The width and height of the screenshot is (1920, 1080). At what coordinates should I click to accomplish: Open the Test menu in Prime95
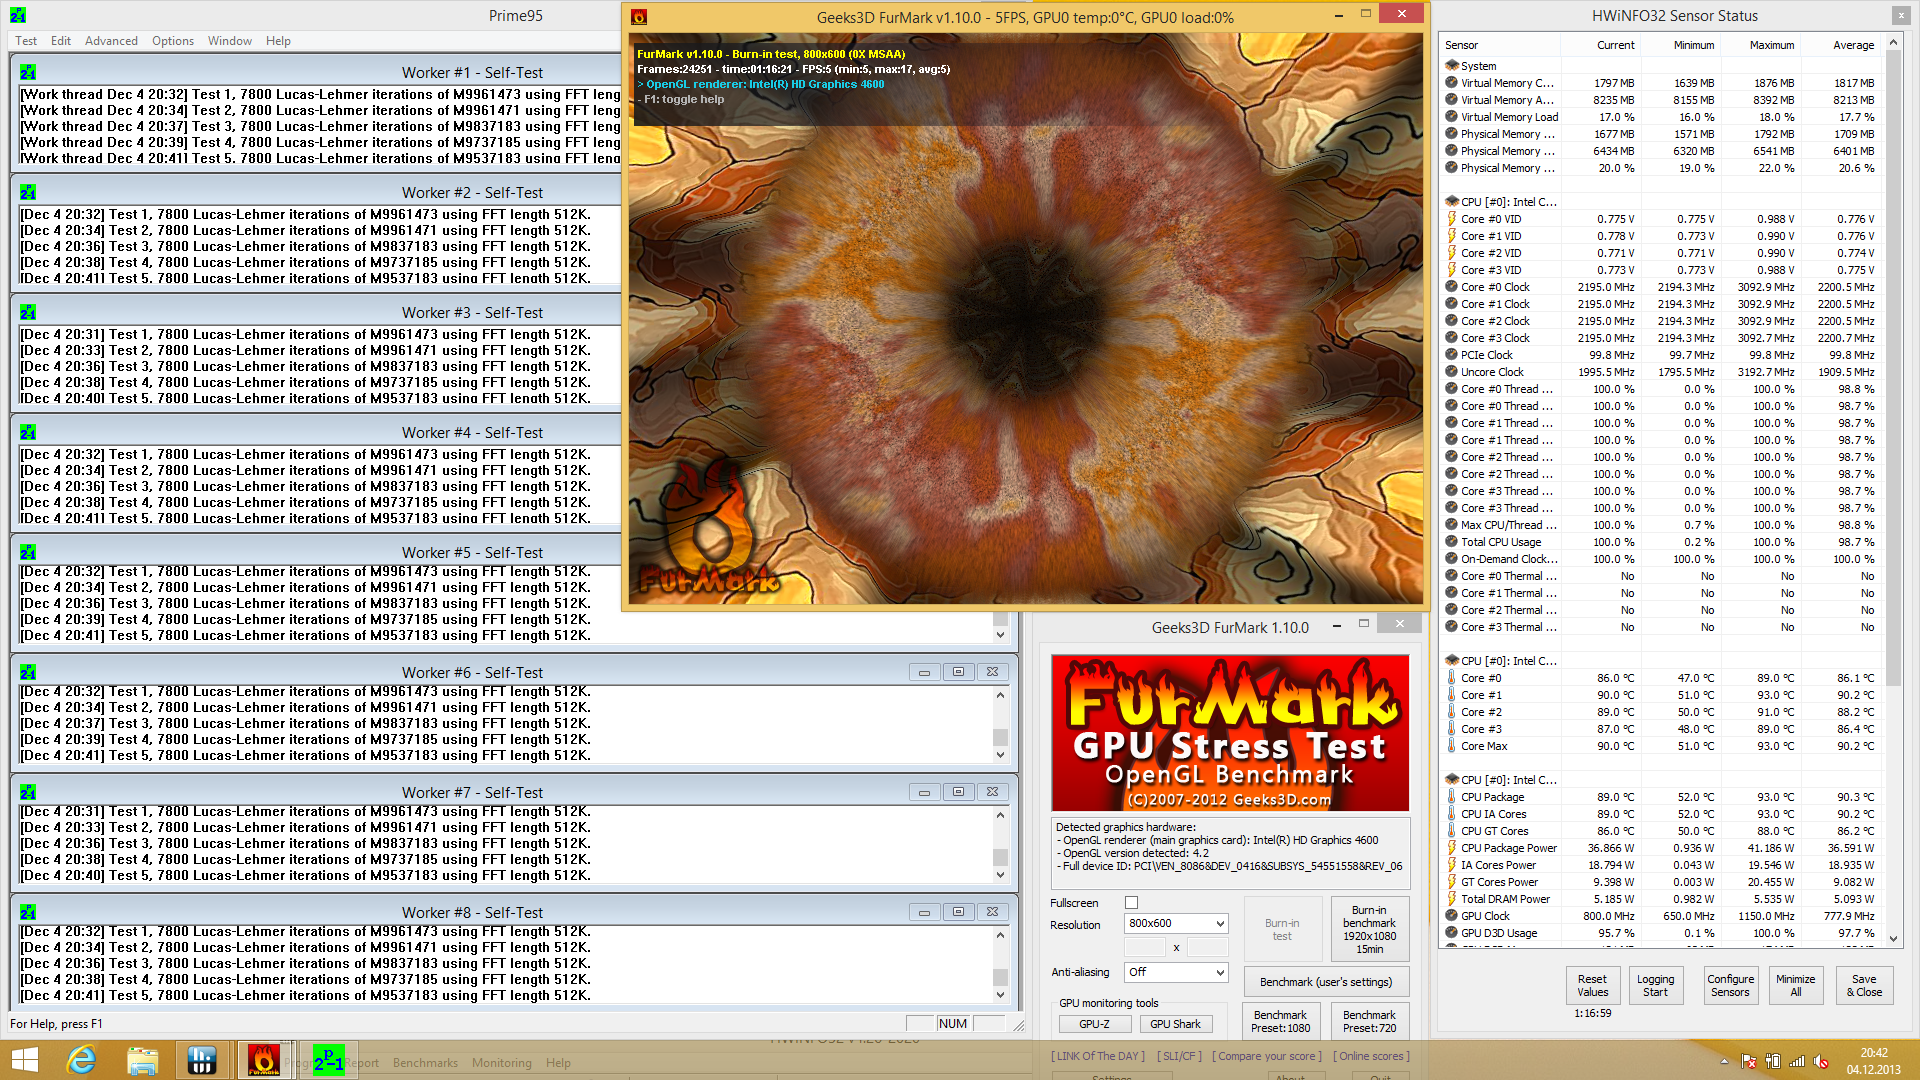coord(26,41)
